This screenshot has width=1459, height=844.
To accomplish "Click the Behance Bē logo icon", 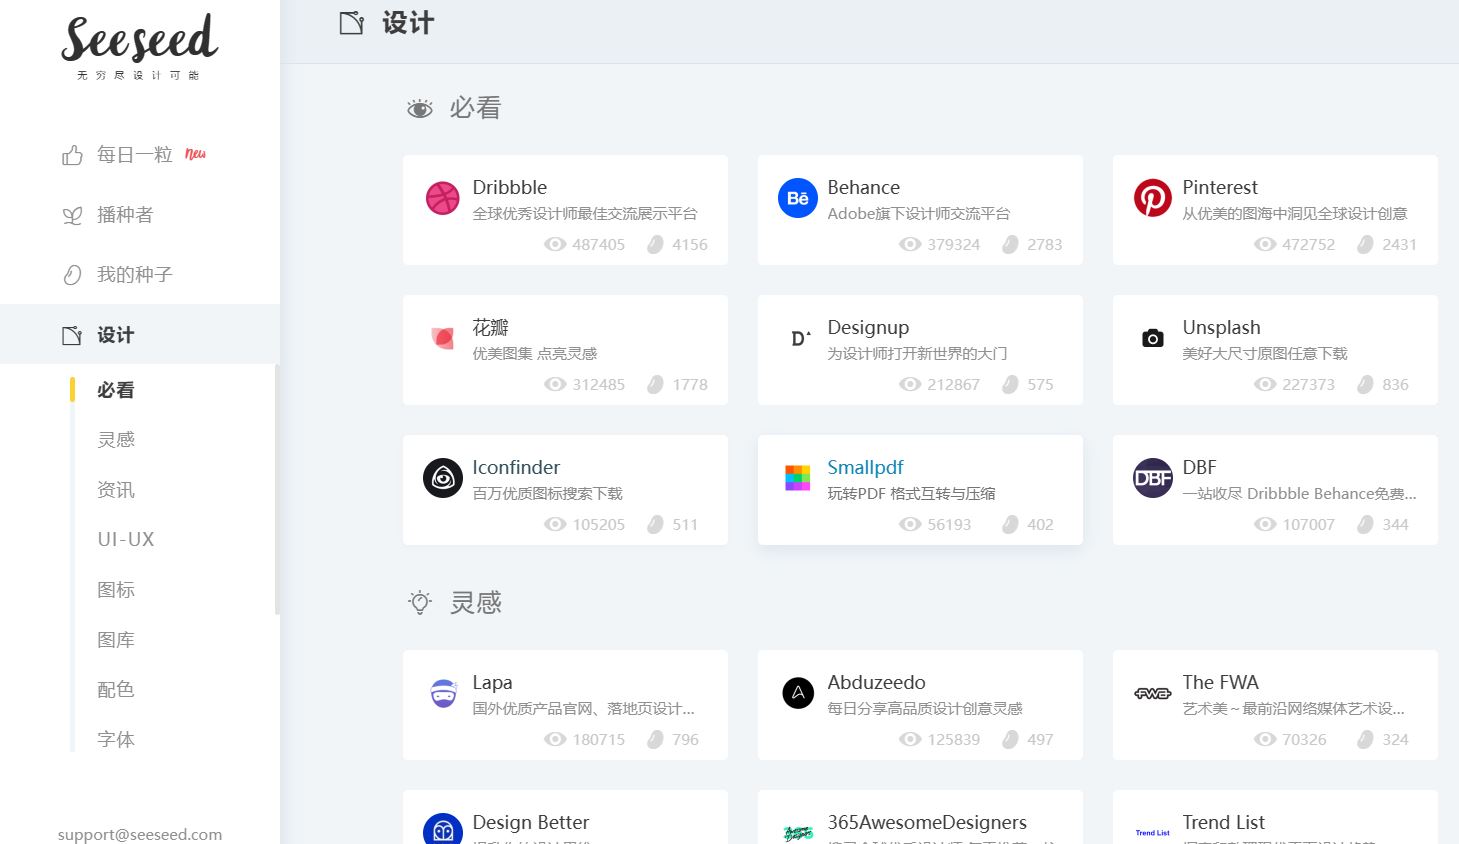I will 797,198.
